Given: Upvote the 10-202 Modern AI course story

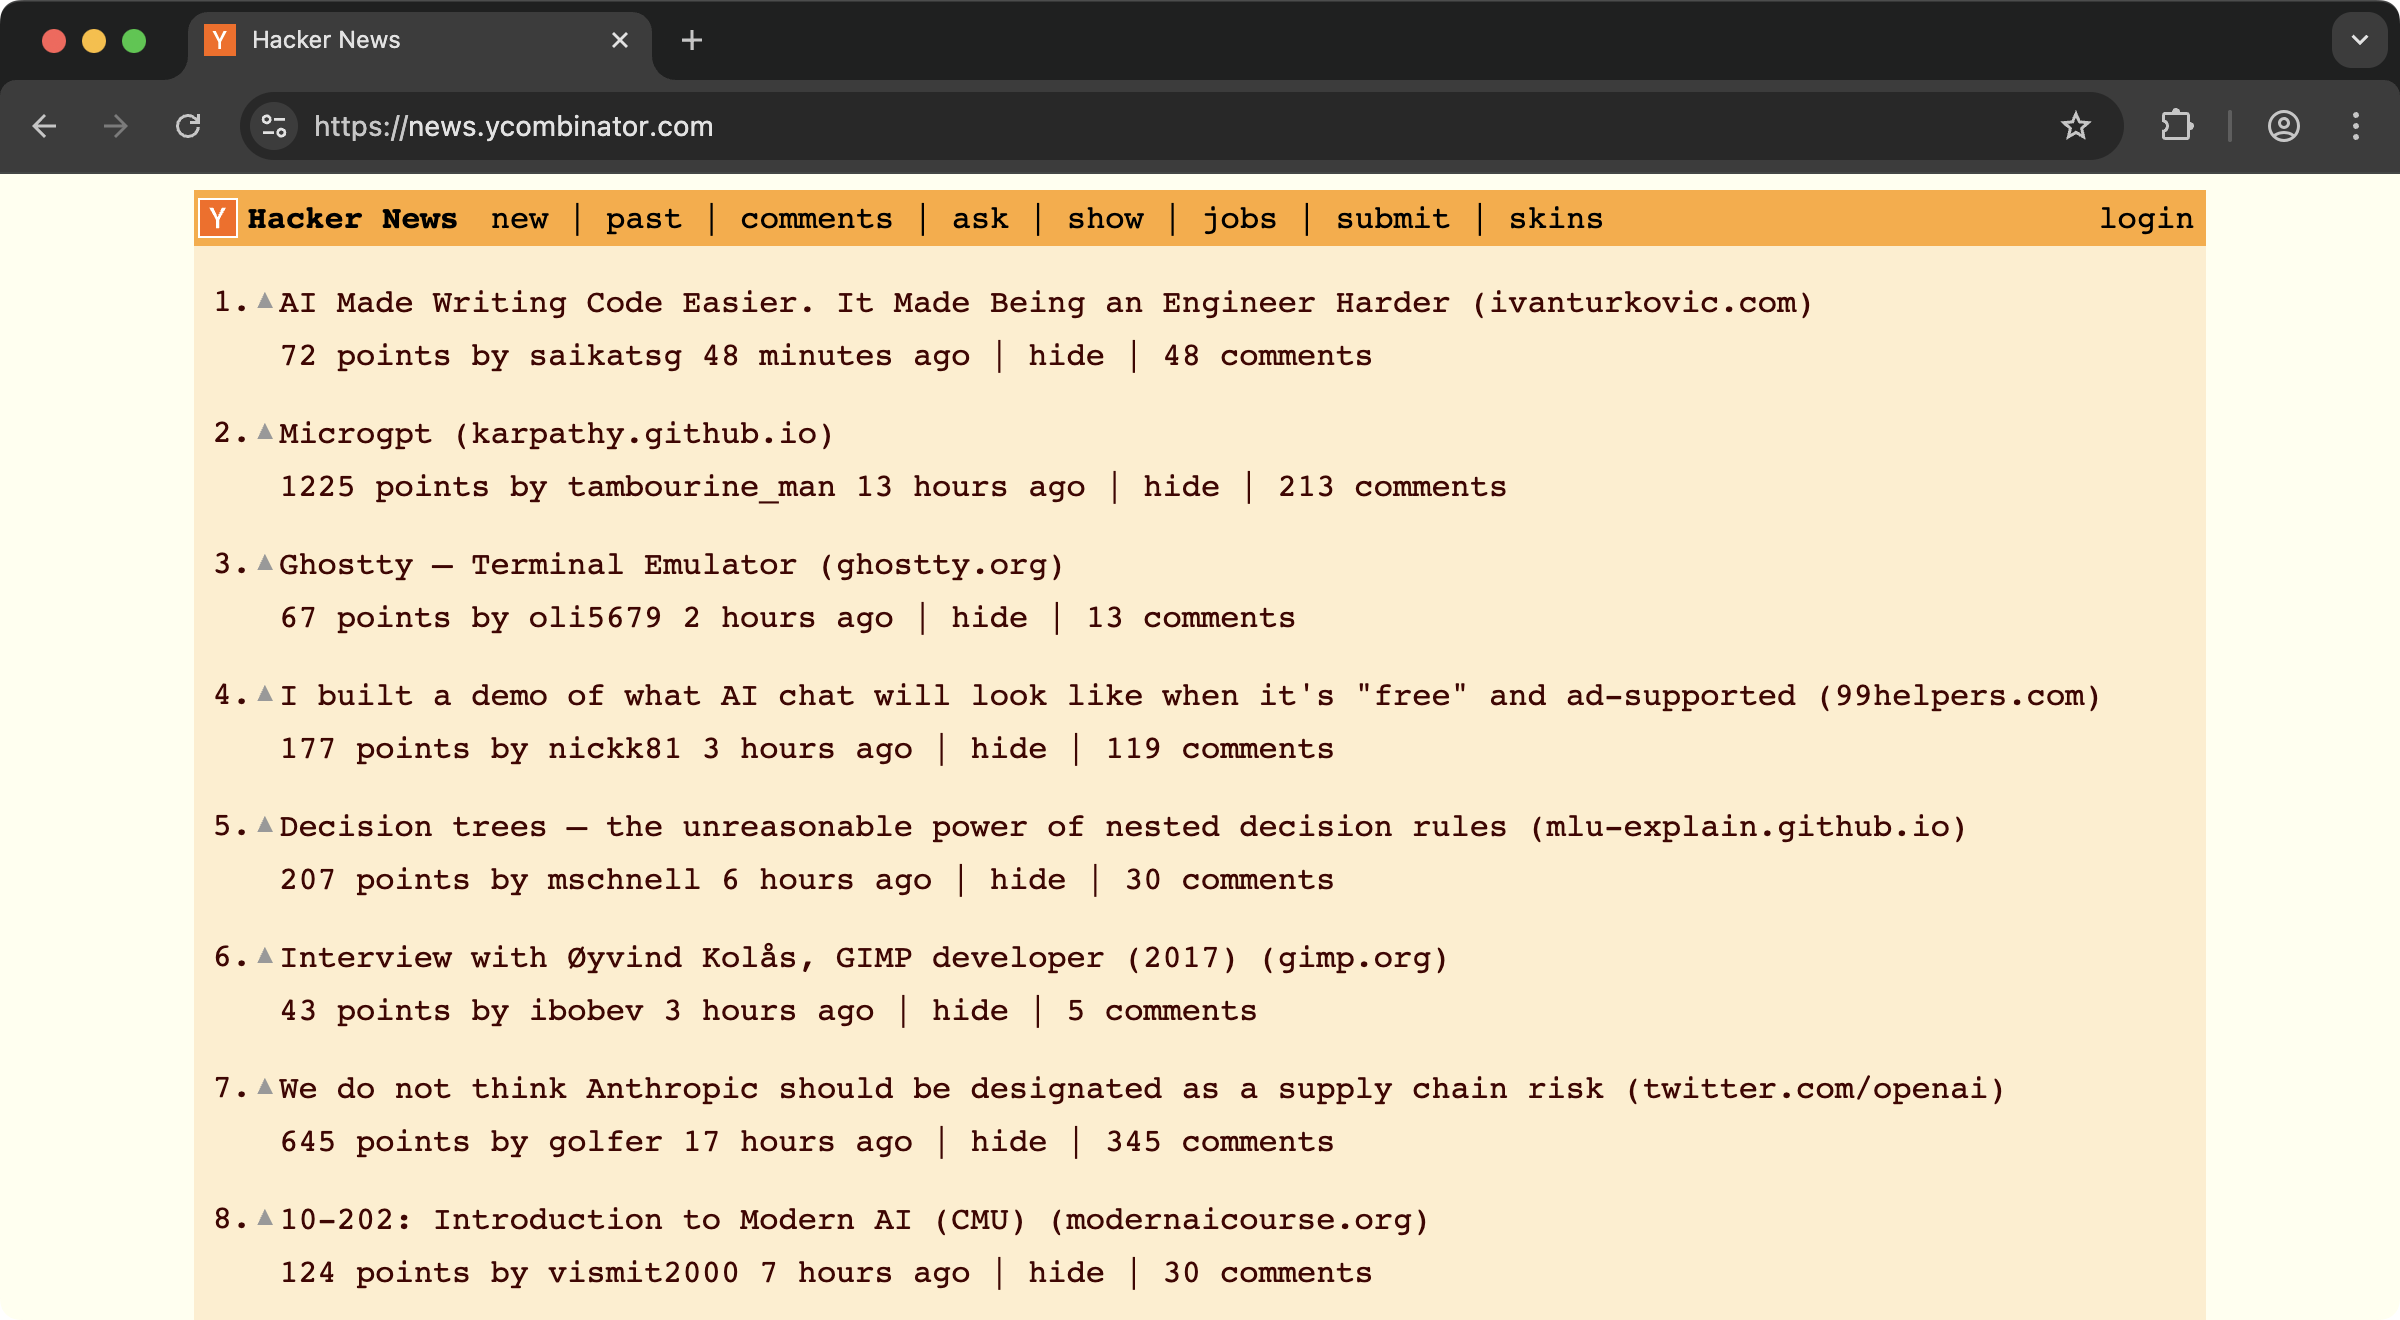Looking at the screenshot, I should 265,1218.
